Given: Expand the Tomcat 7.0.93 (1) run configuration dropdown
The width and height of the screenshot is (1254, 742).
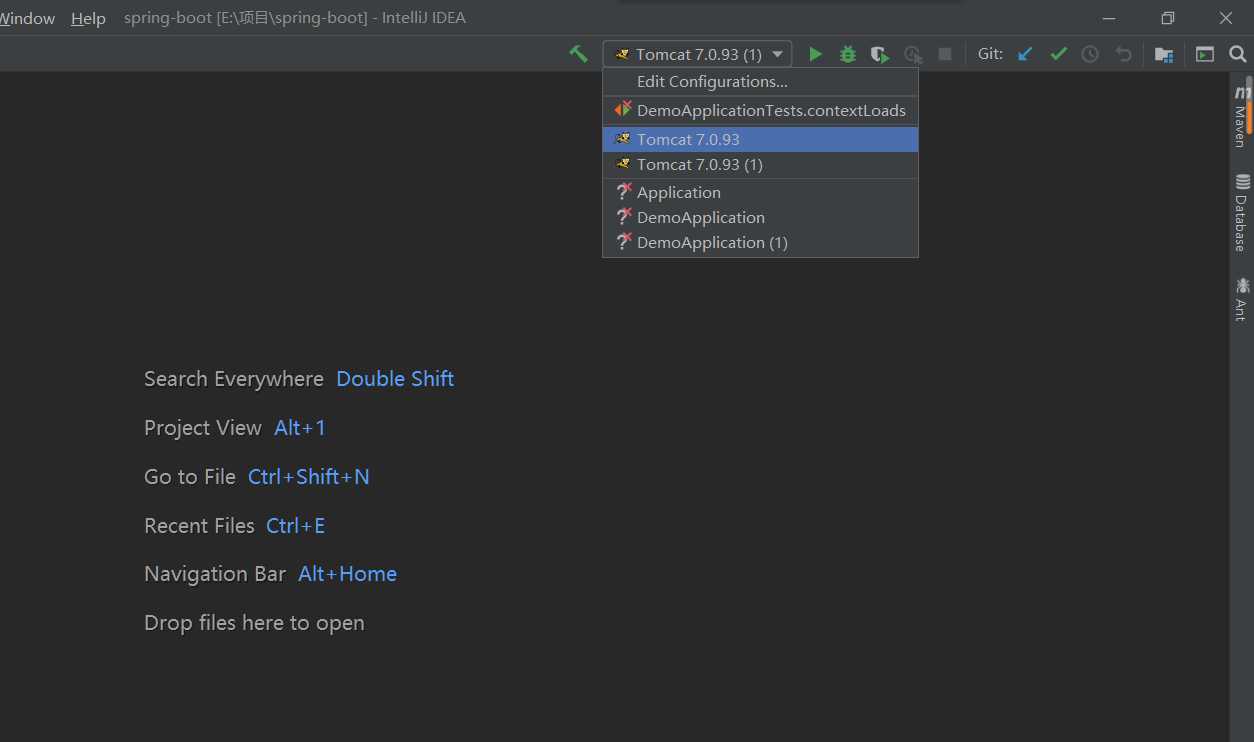Looking at the screenshot, I should tap(697, 54).
